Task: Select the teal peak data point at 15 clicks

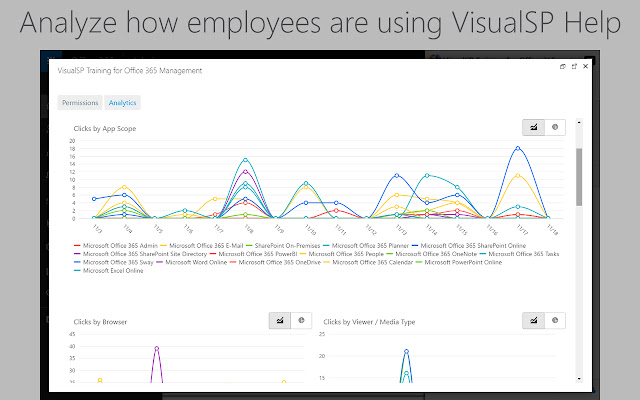Action: [x=245, y=160]
